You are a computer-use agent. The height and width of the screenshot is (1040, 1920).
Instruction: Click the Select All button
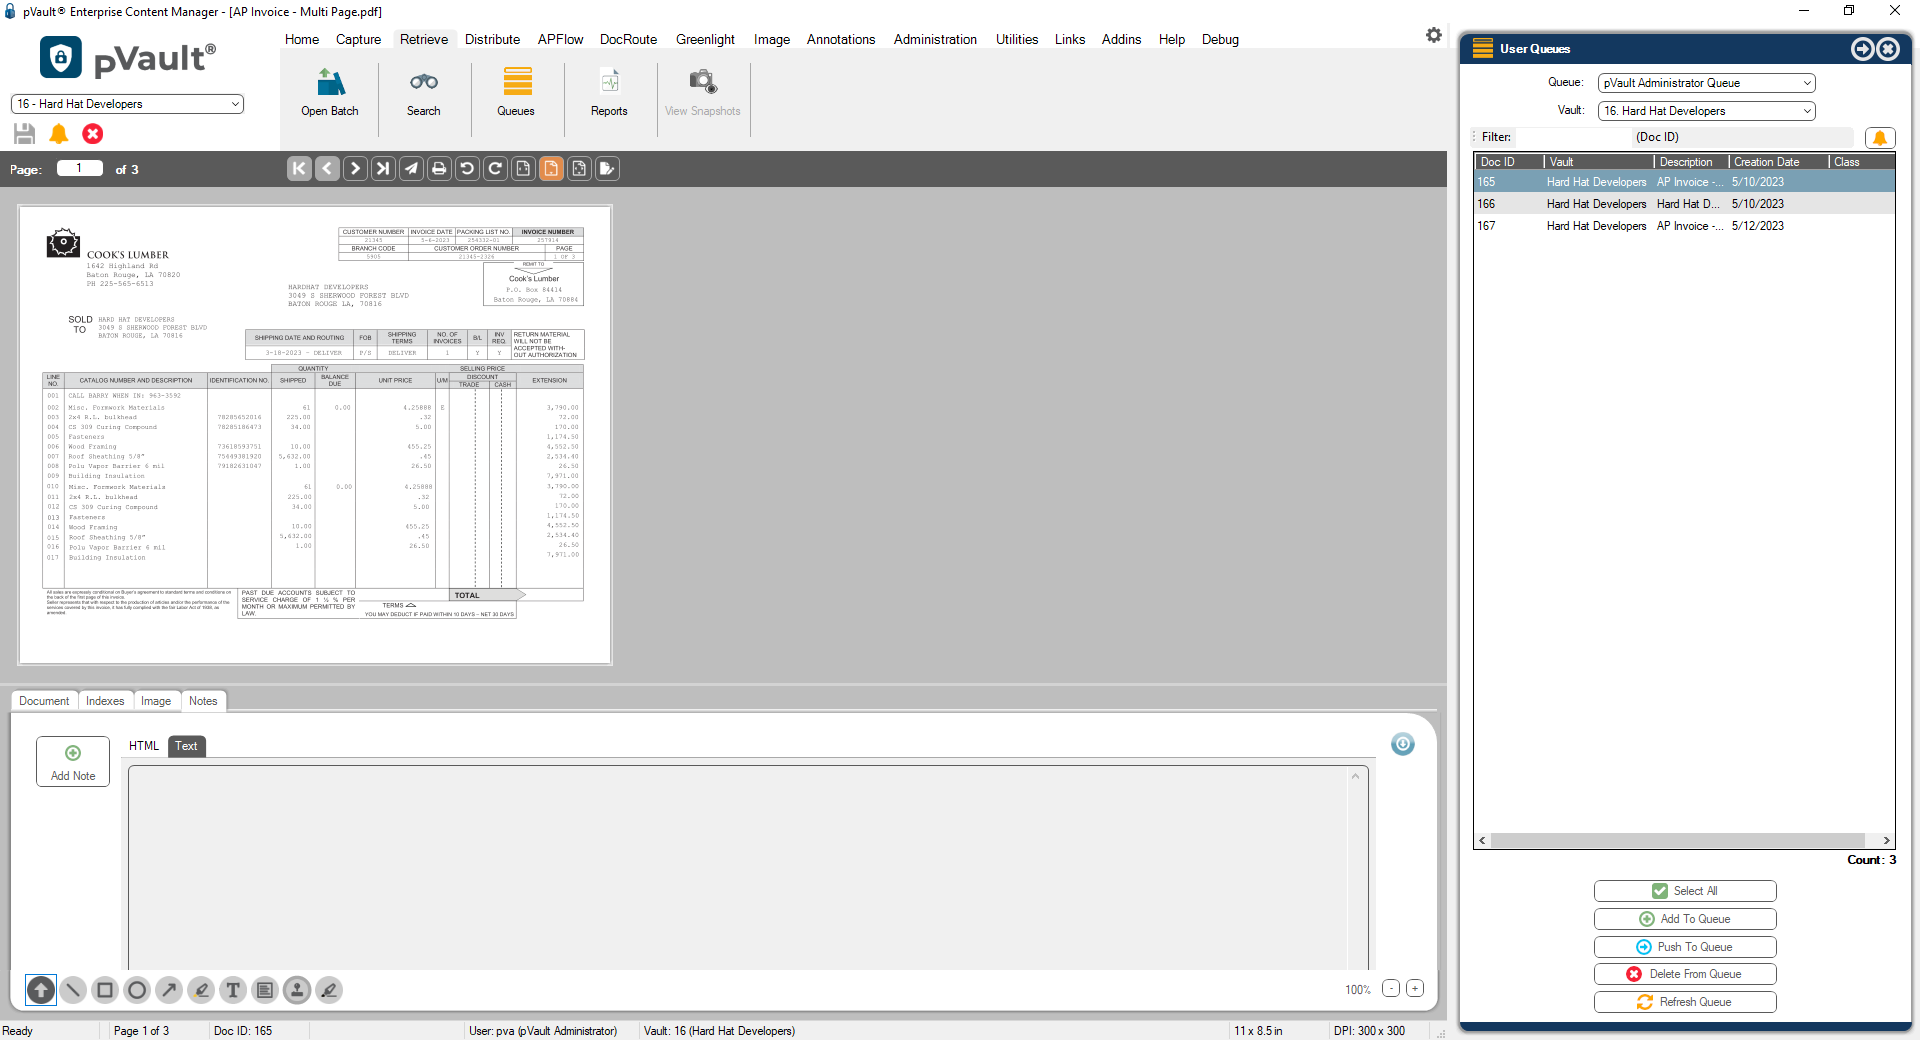click(x=1685, y=891)
